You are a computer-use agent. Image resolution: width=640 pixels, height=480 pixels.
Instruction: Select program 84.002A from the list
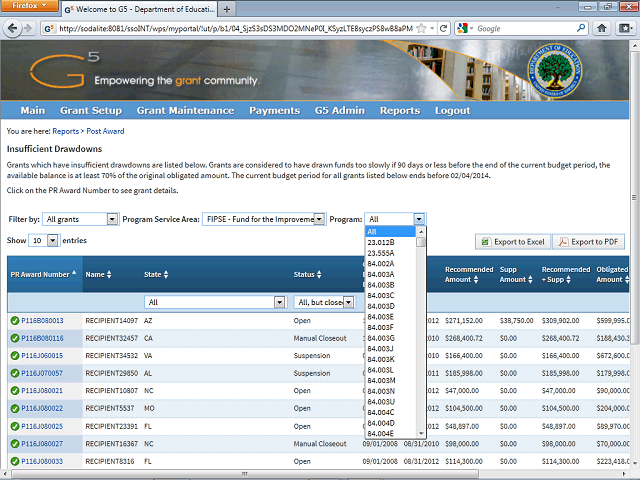coord(381,264)
